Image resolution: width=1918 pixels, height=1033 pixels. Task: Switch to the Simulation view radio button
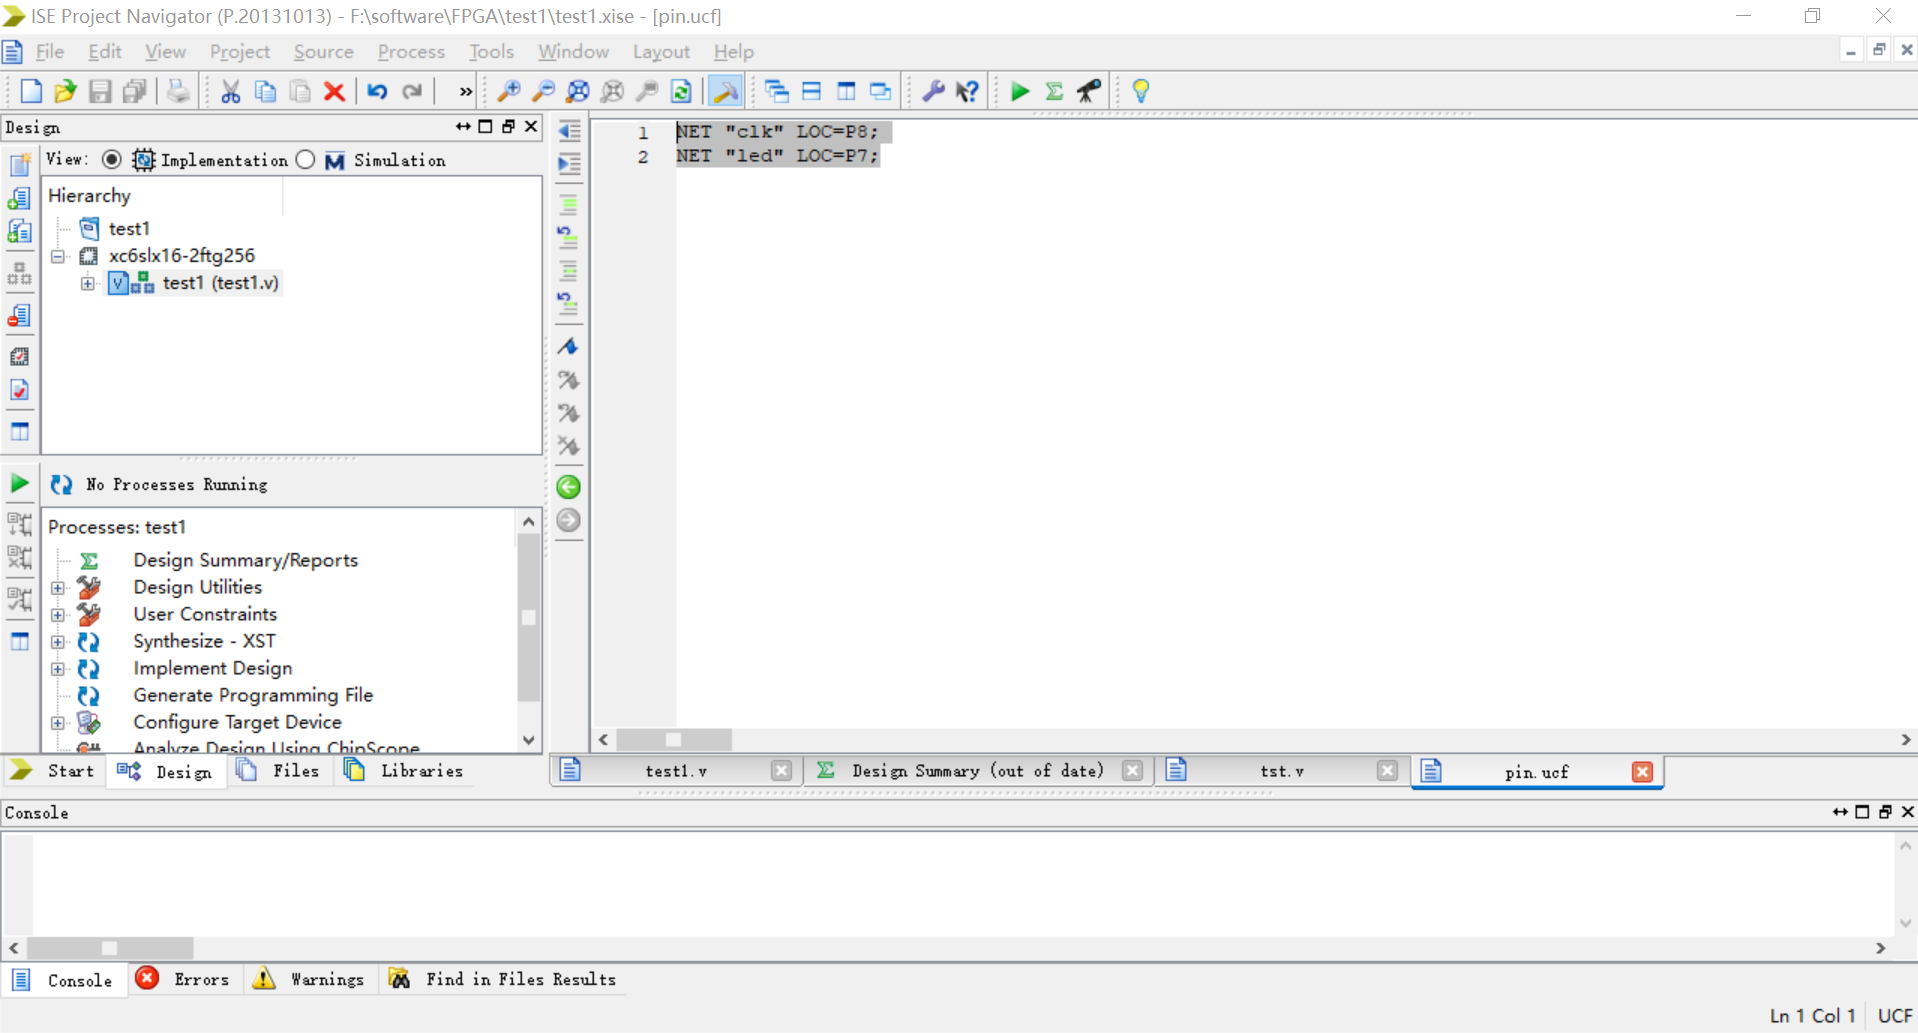tap(305, 159)
